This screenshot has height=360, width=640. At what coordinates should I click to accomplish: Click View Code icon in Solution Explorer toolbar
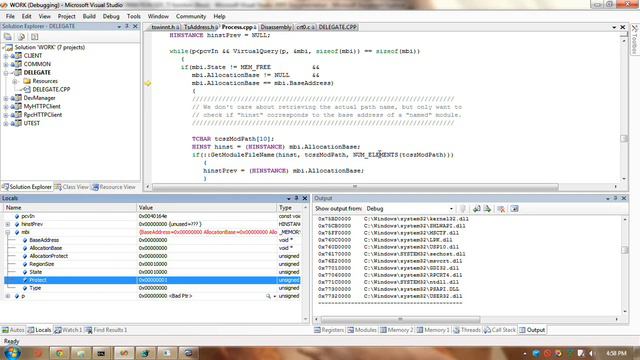point(35,37)
